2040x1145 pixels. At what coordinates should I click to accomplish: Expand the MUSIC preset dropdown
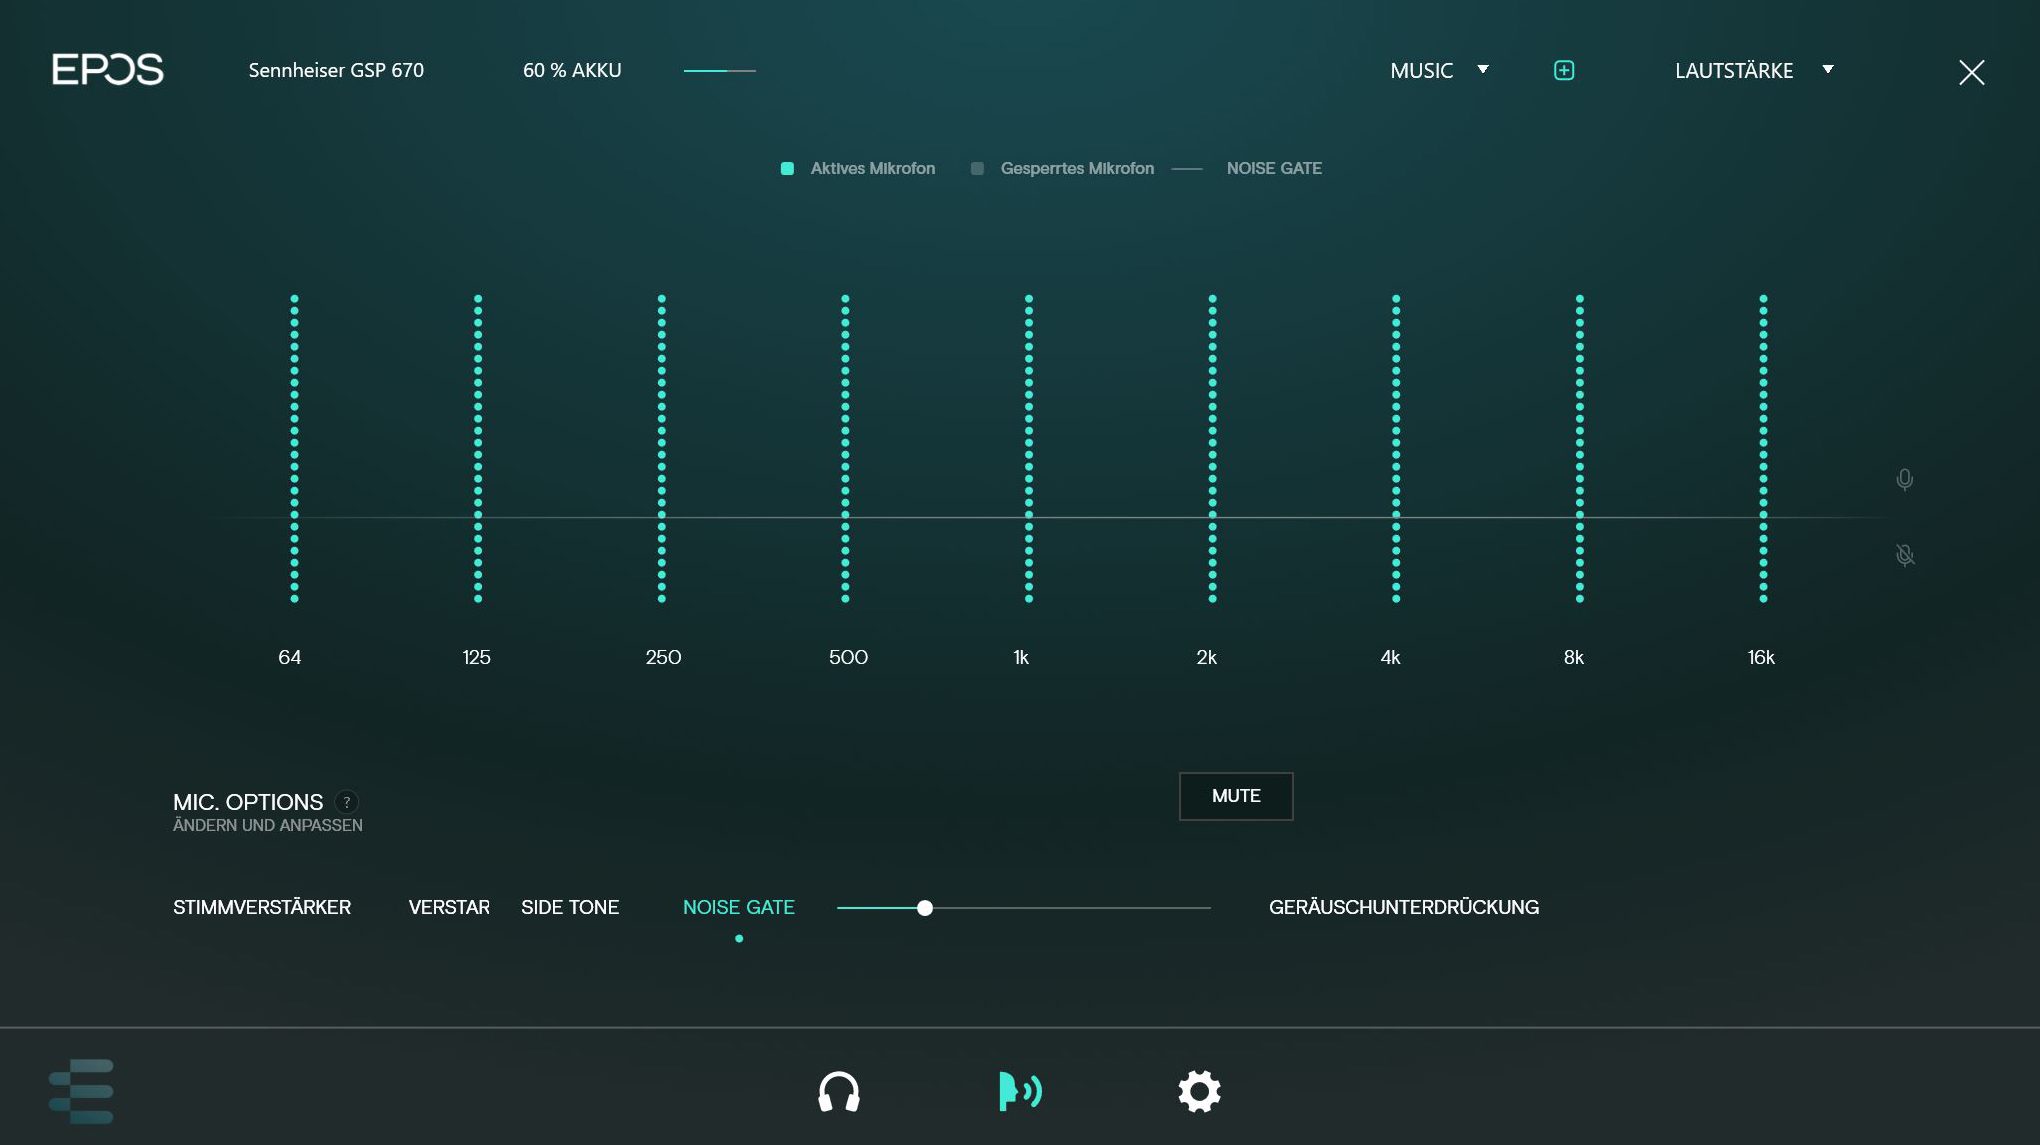tap(1421, 71)
